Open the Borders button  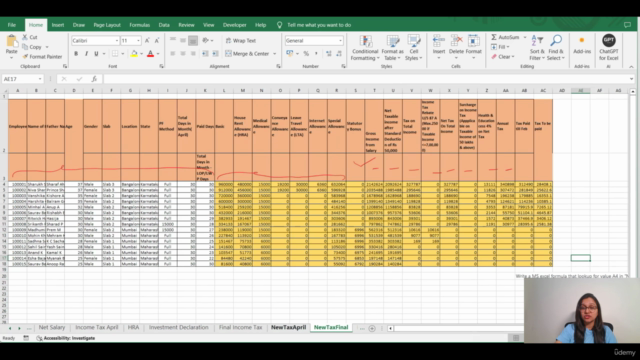point(115,53)
